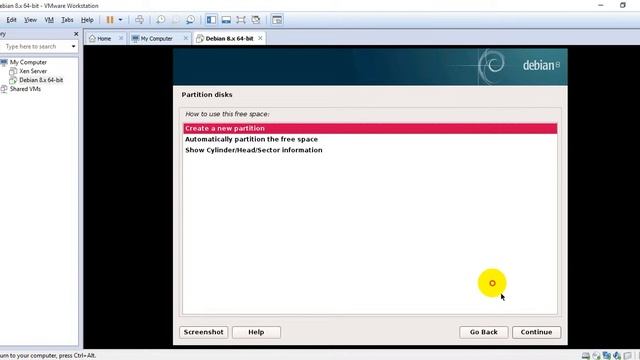
Task: Click the Debian 8.x 64-bit VM tree icon
Action: pos(13,80)
